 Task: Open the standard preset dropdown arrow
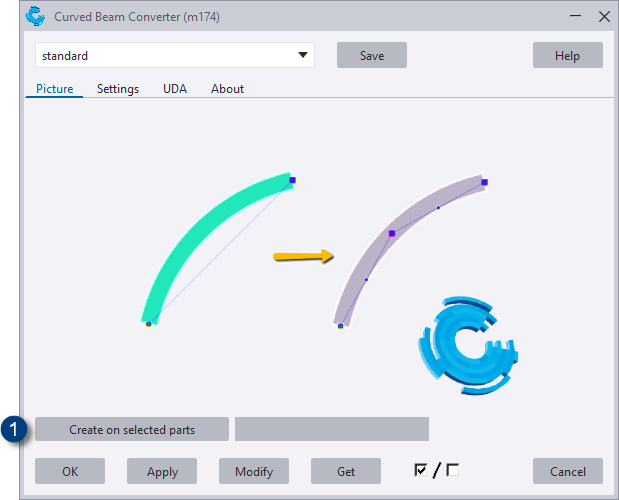point(303,55)
